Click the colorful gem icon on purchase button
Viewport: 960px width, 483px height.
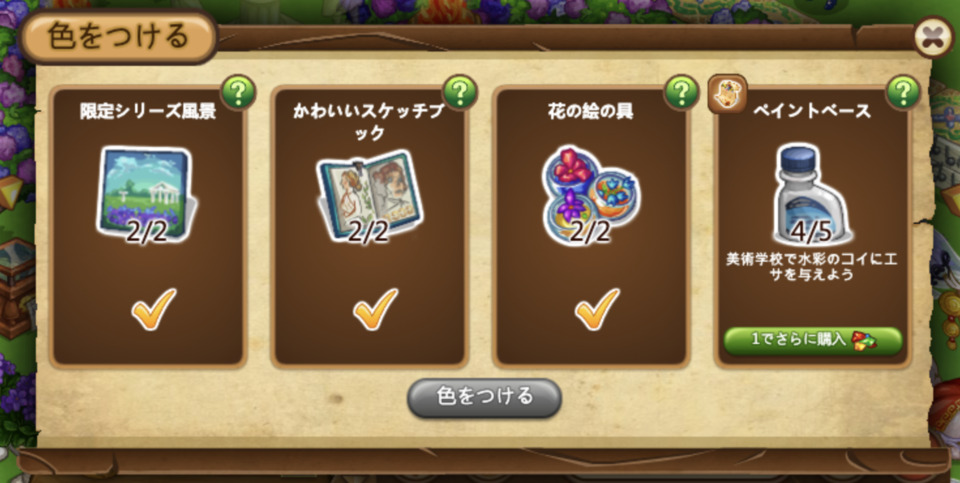[x=864, y=340]
